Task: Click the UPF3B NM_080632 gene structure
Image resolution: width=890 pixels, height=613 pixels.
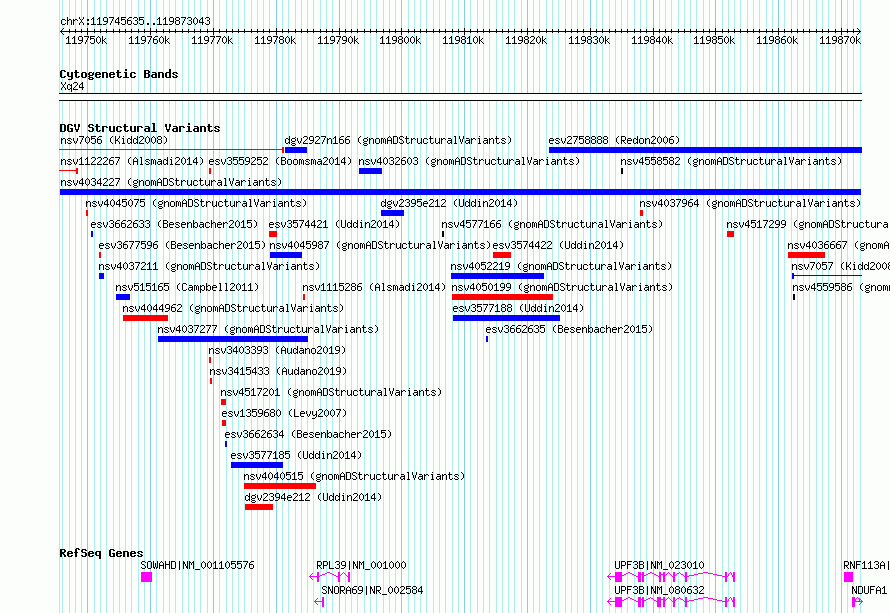Action: pos(671,602)
